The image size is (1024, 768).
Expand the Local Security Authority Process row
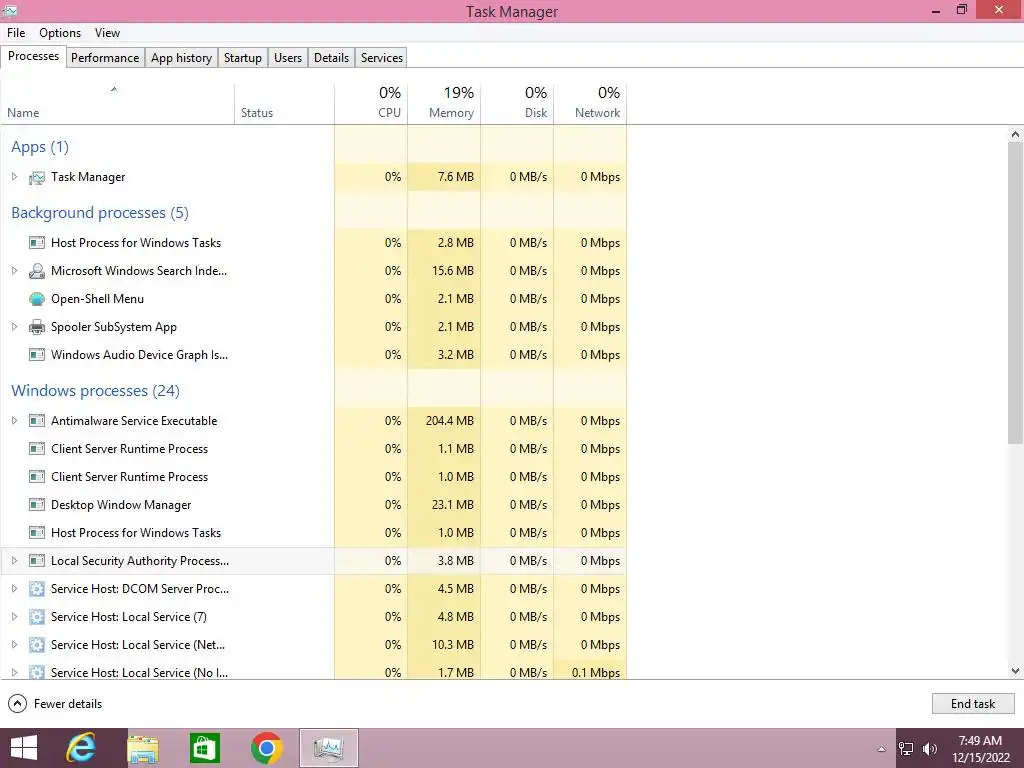(x=14, y=560)
